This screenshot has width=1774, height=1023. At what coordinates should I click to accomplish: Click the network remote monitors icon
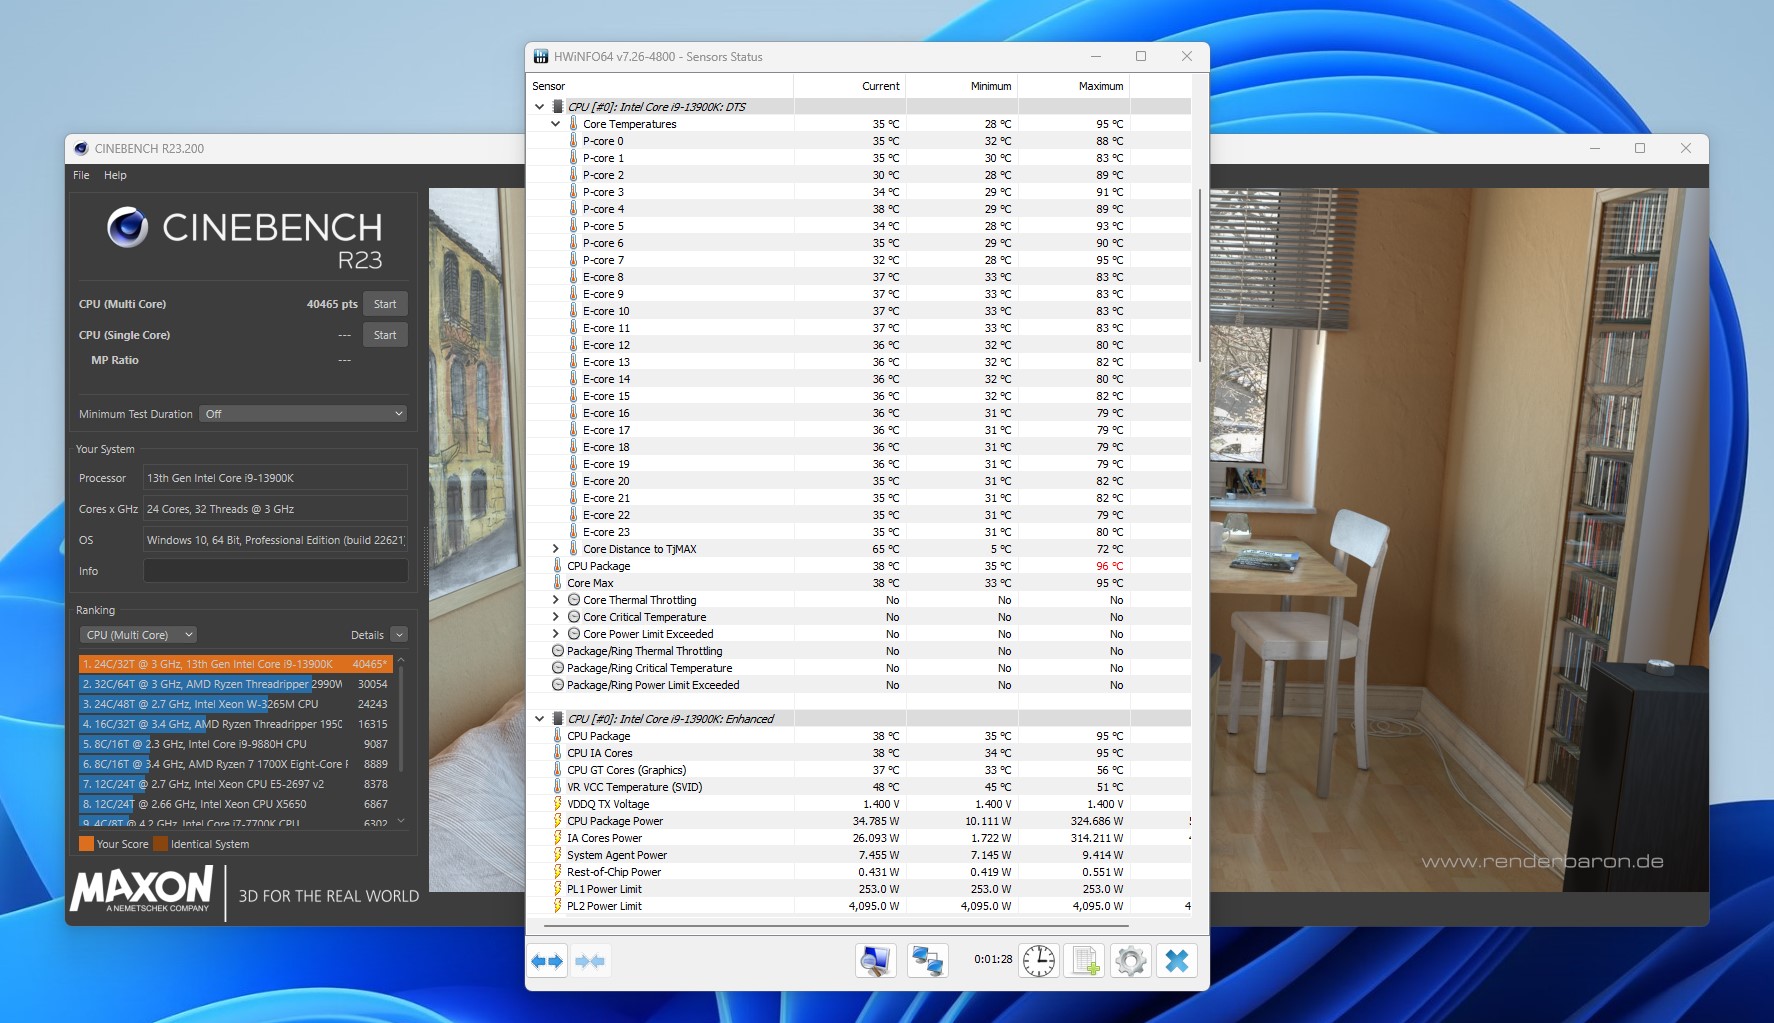(x=927, y=961)
